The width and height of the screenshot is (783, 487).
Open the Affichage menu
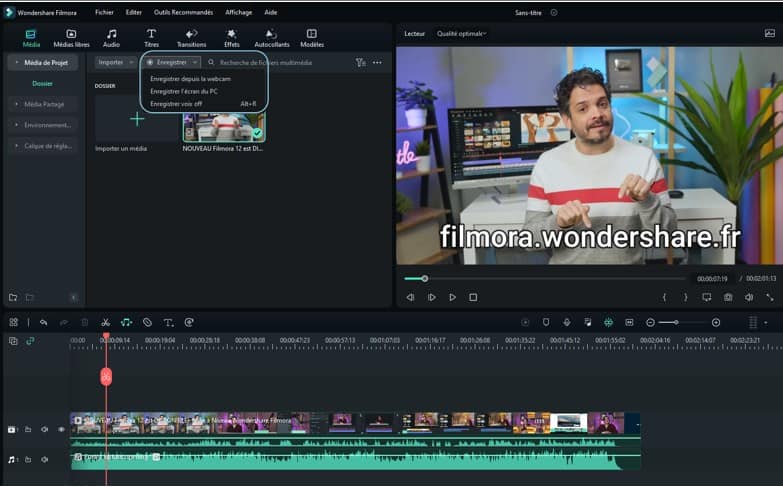238,12
